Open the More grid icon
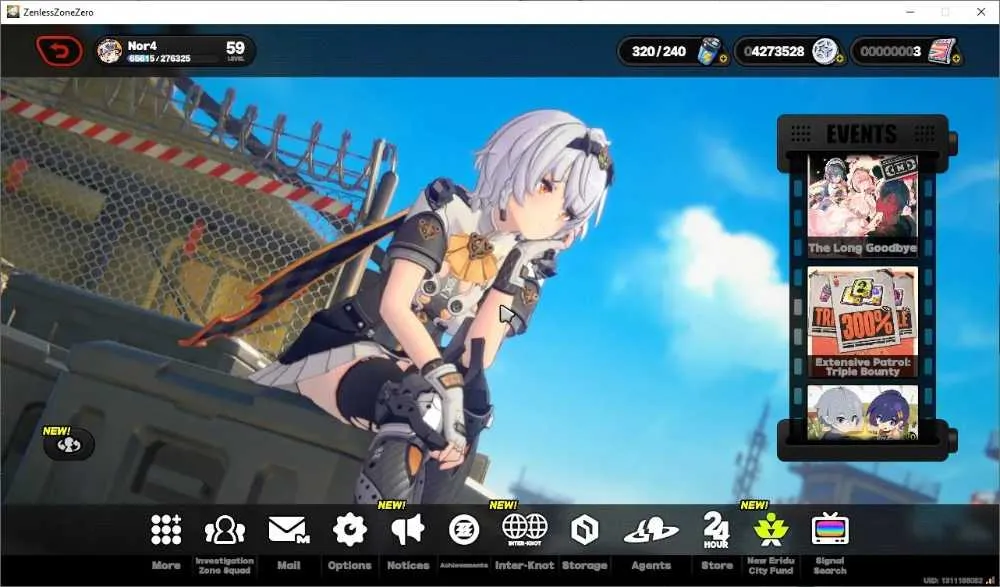This screenshot has height=587, width=1000. pos(166,530)
